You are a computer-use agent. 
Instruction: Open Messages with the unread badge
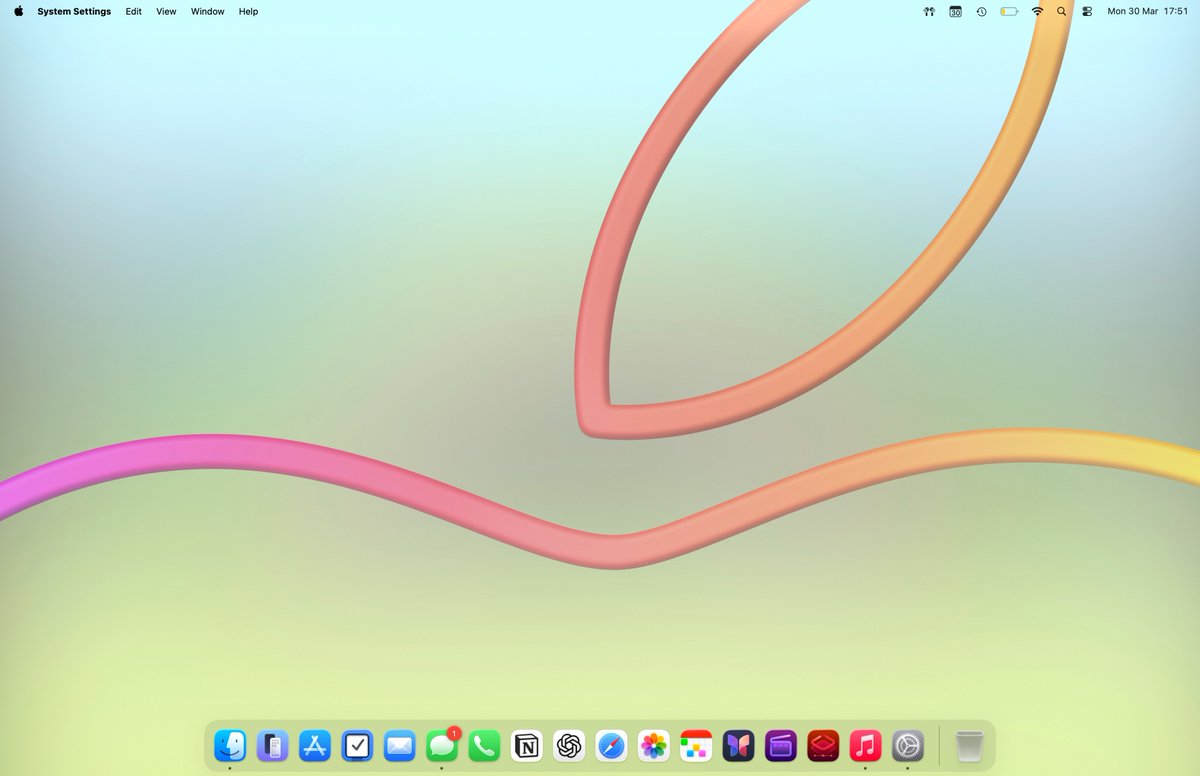tap(442, 745)
